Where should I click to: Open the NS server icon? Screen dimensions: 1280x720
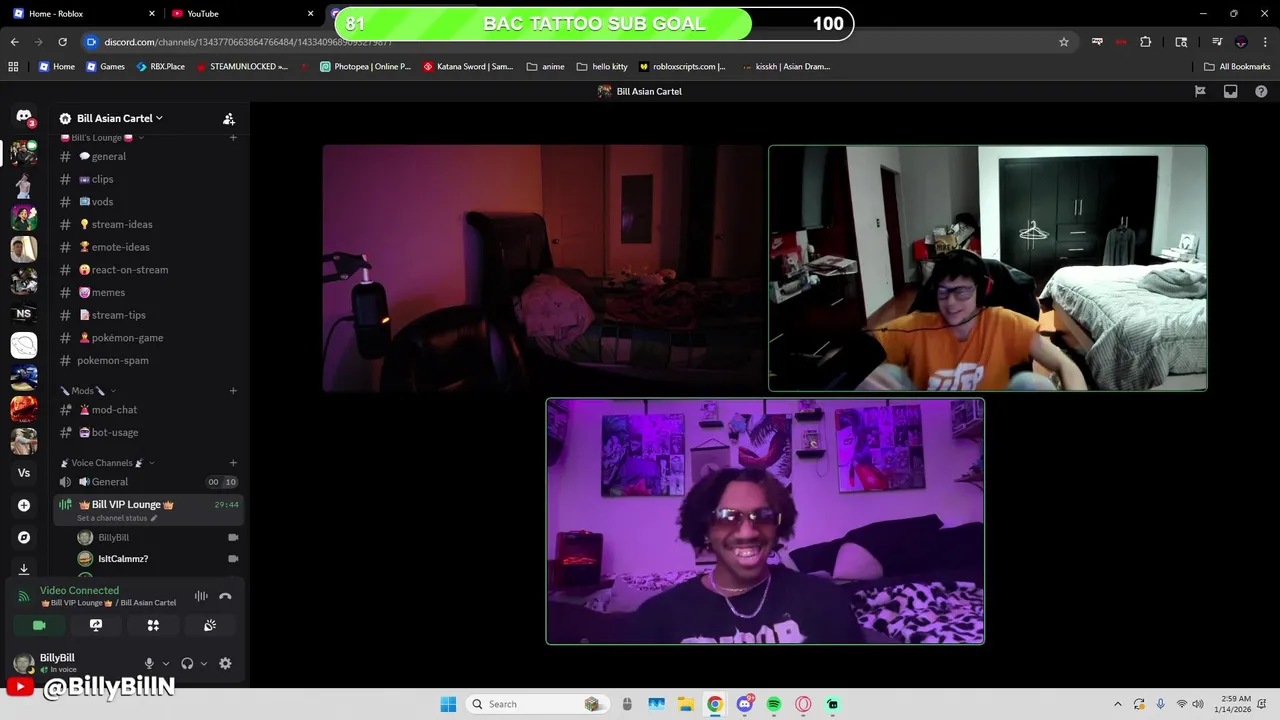click(24, 313)
